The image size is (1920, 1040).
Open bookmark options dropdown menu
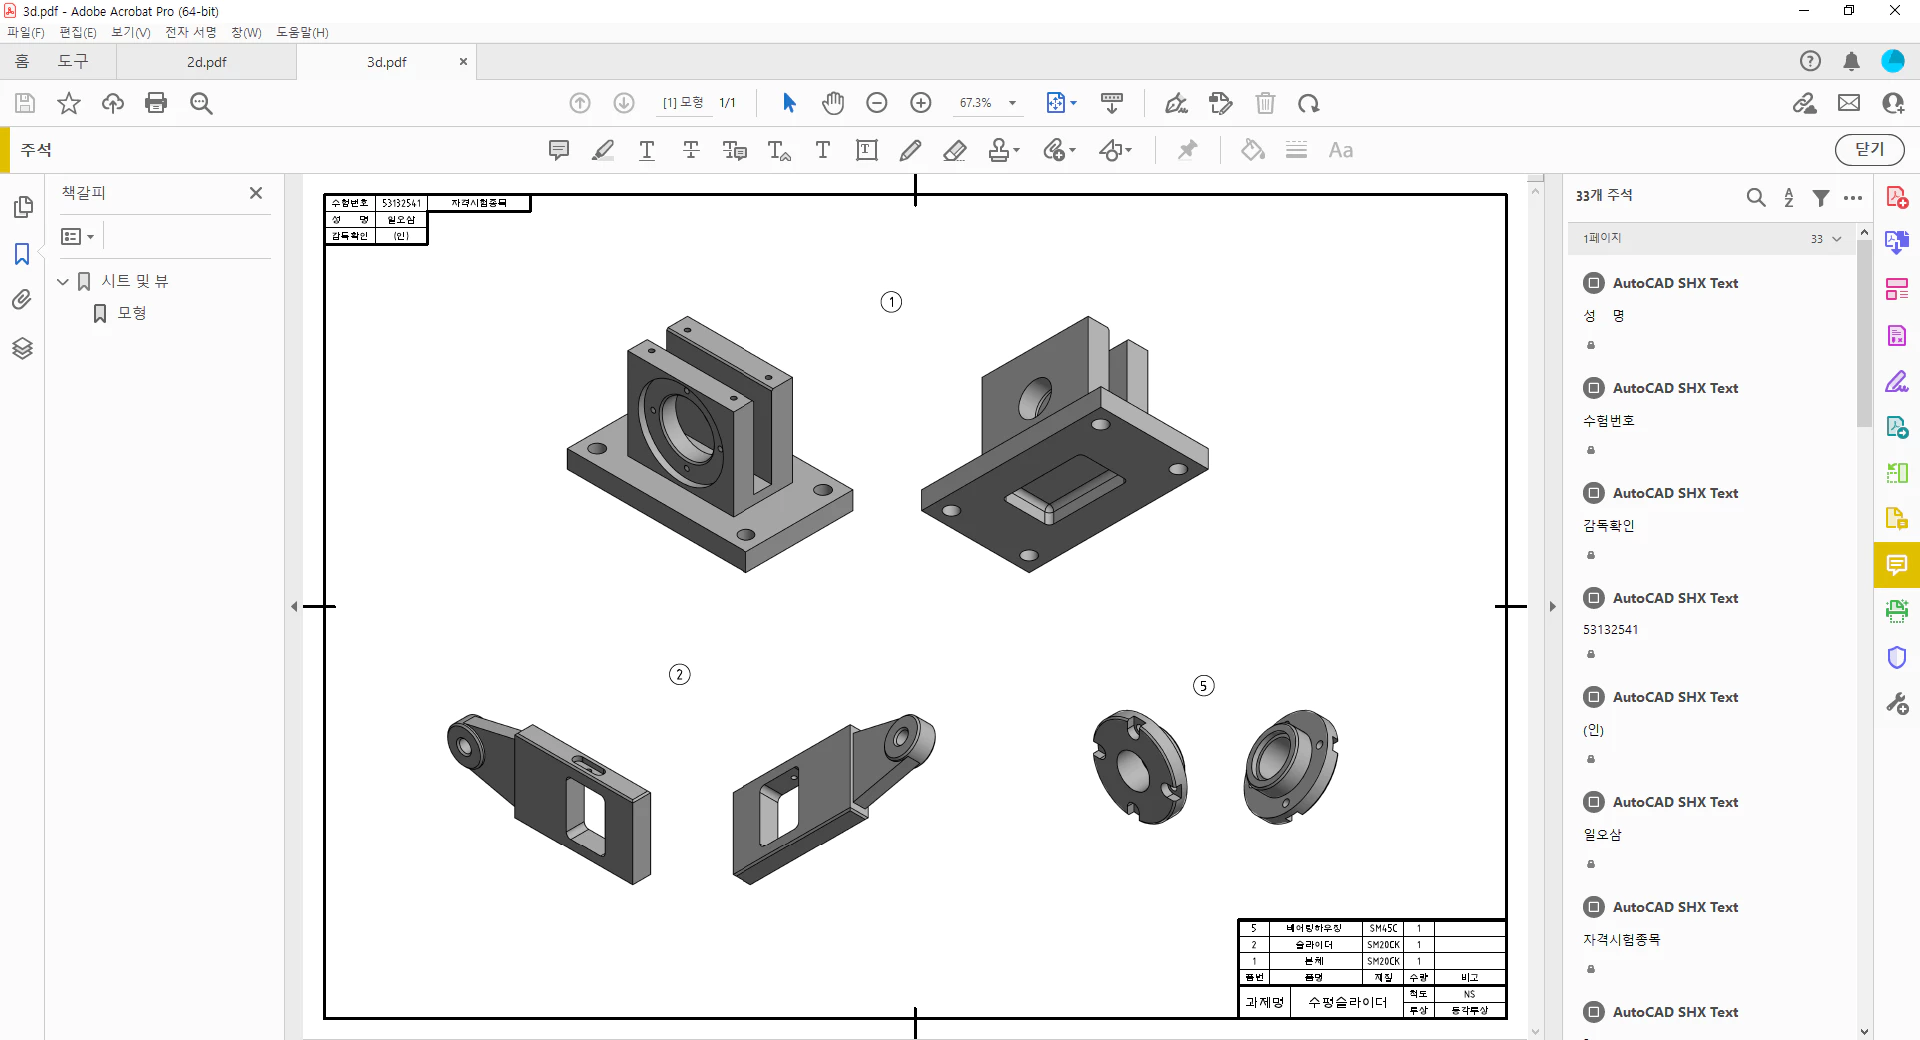77,237
